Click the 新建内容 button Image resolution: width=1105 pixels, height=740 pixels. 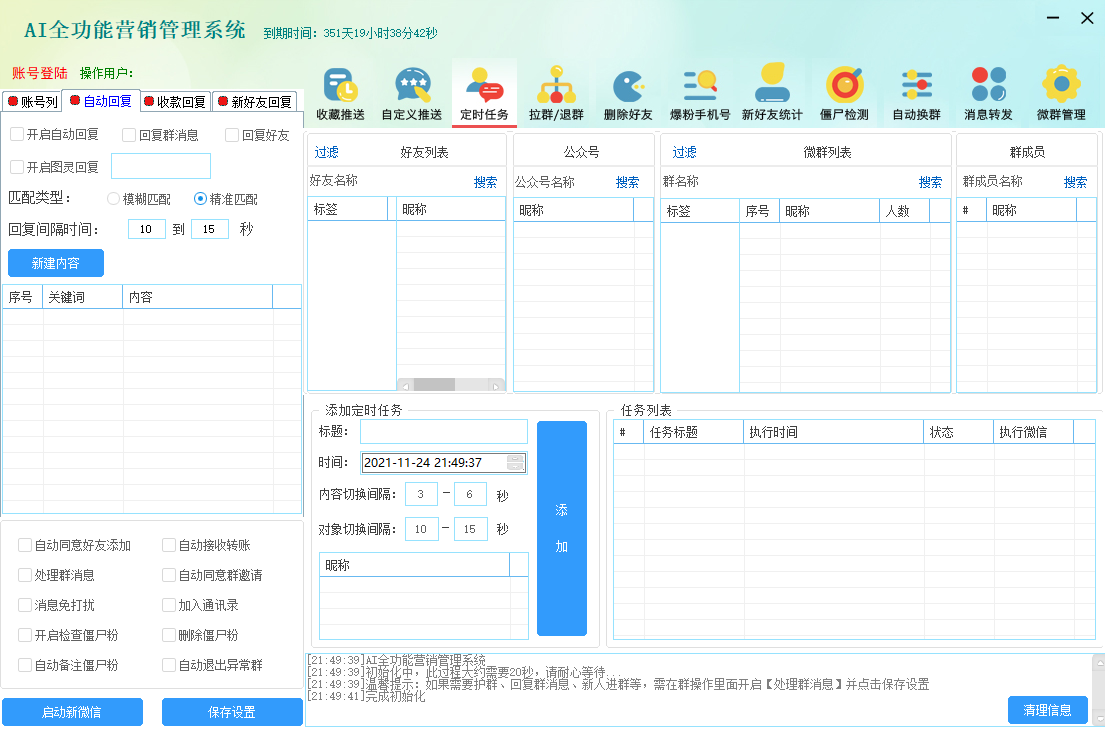click(x=56, y=263)
